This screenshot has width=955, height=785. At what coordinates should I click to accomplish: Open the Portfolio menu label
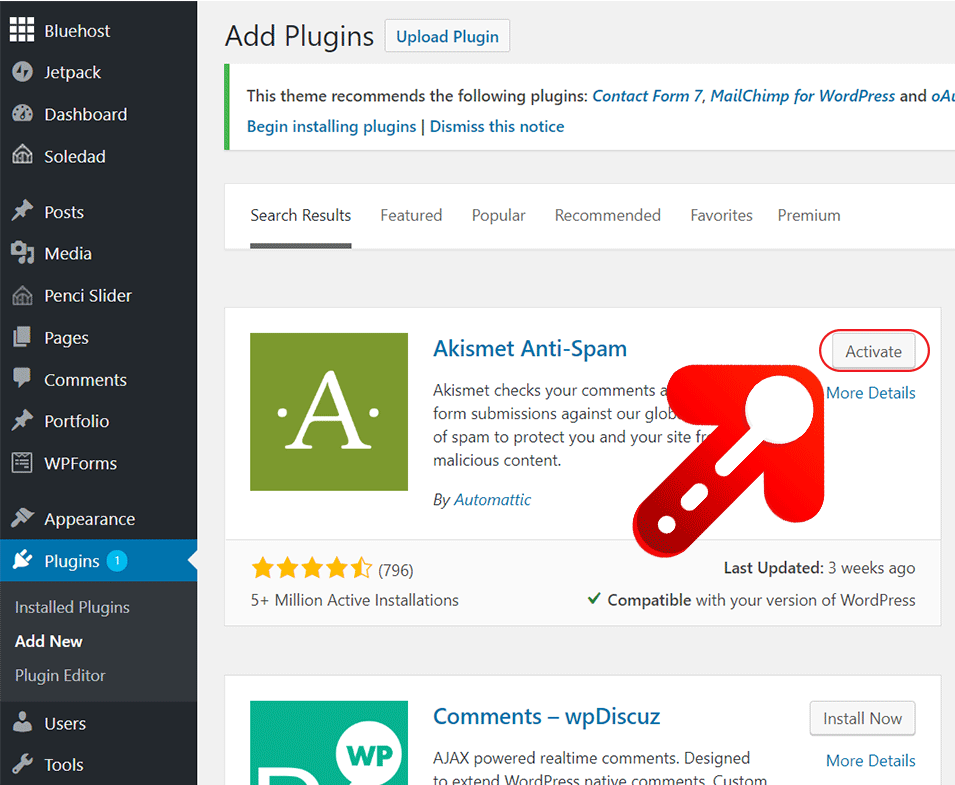point(77,421)
